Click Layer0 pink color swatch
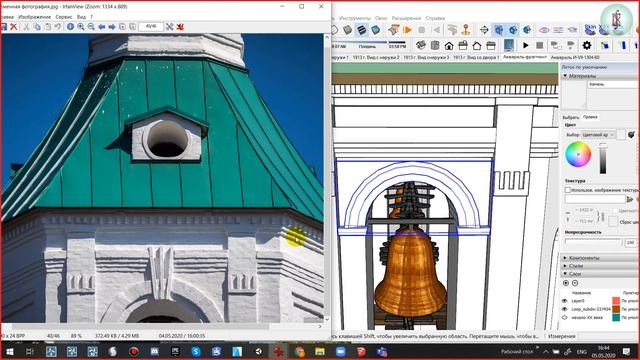640x360 pixels. [616, 301]
